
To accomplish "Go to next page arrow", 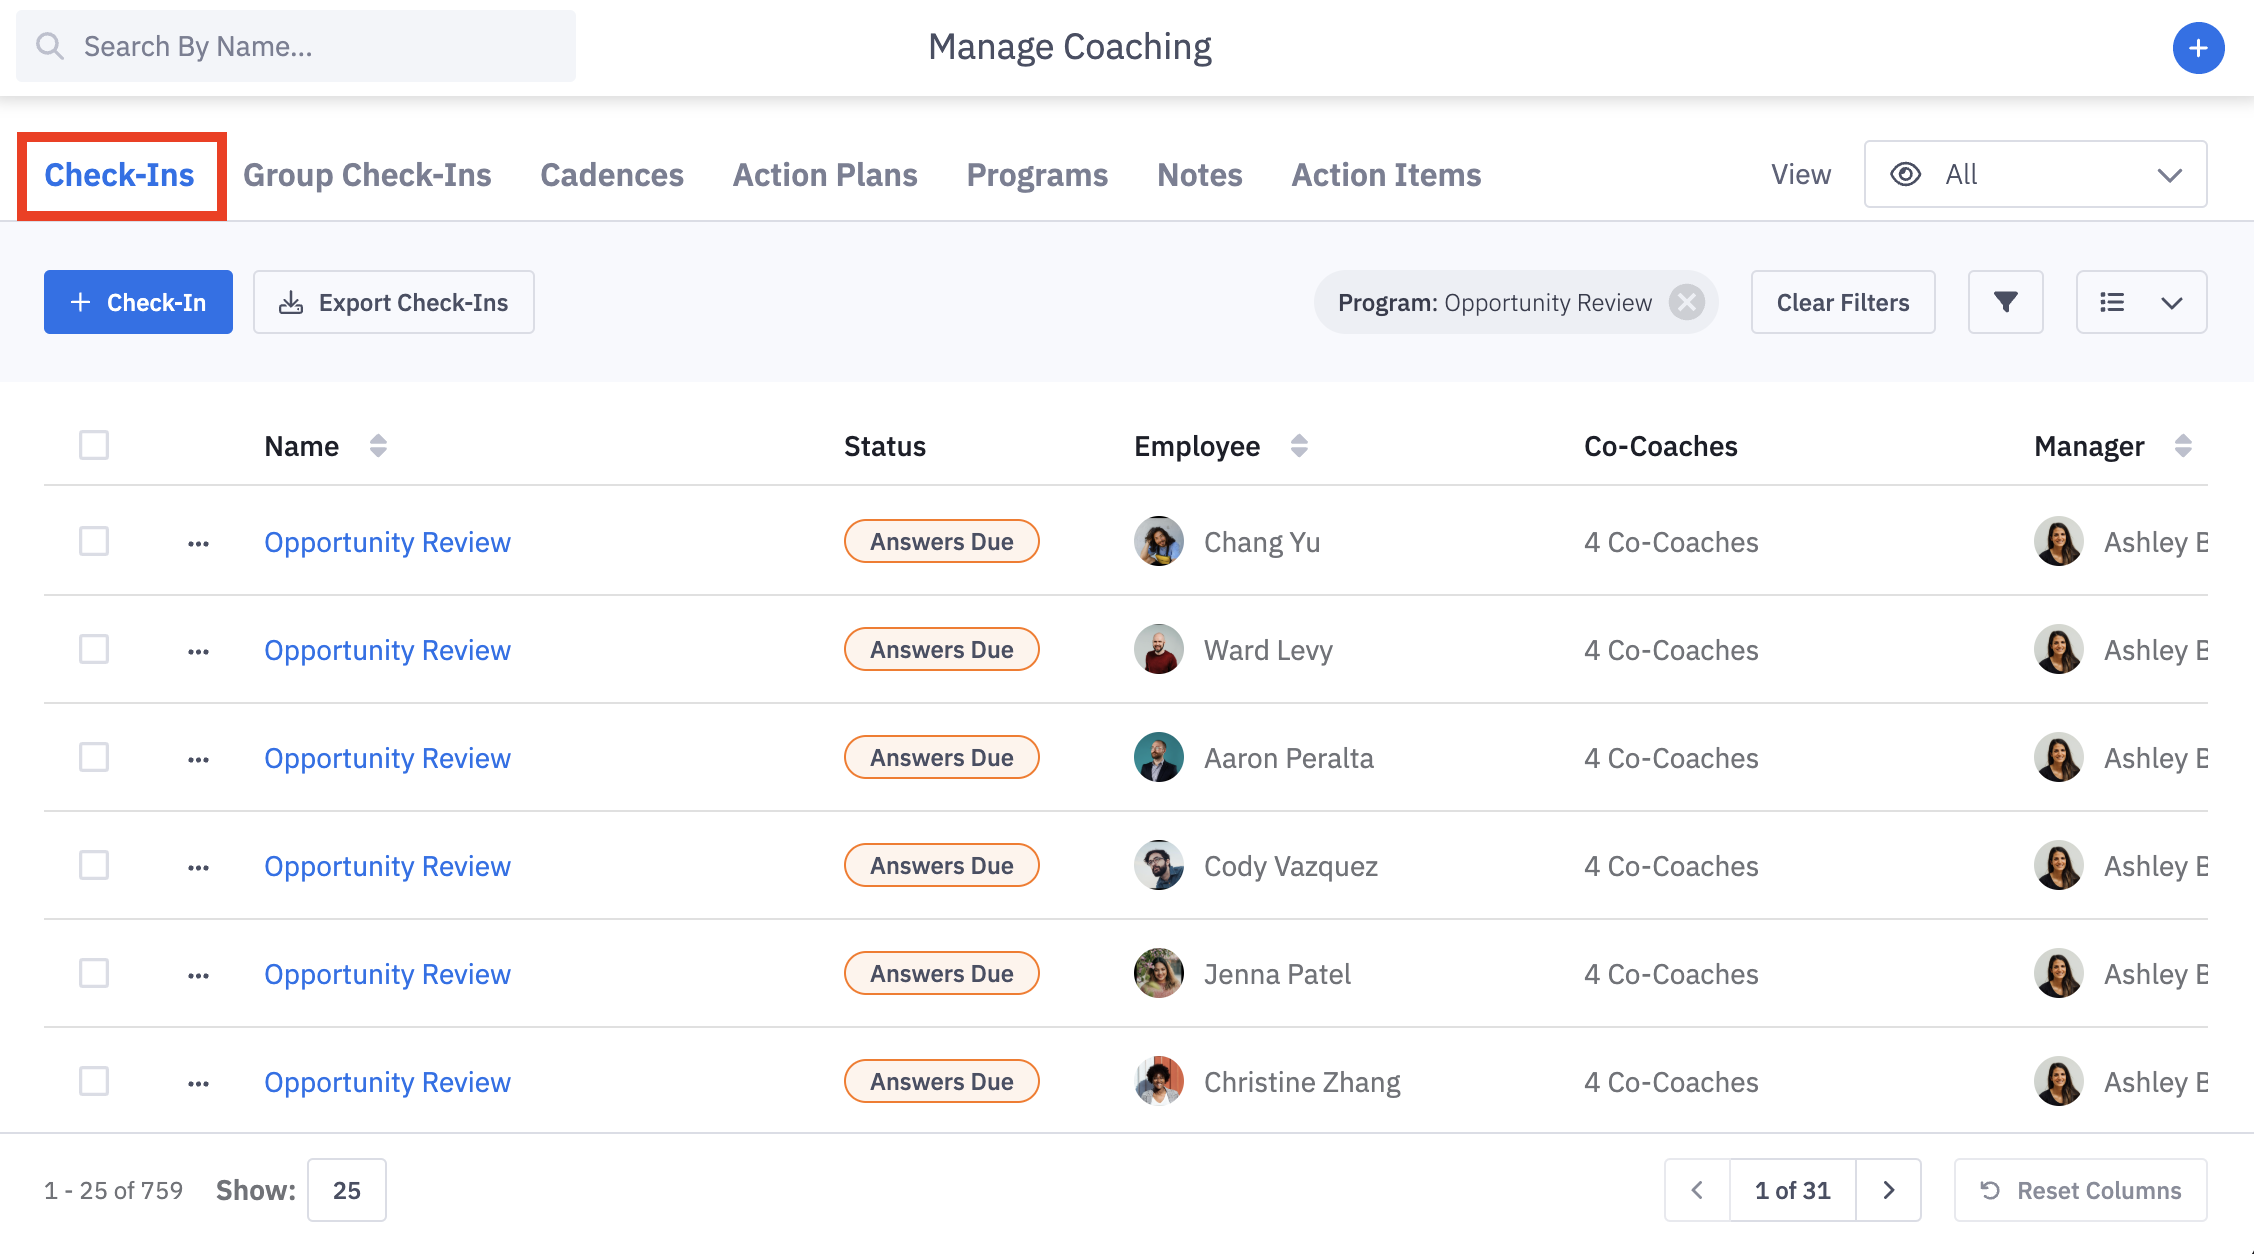I will (1888, 1190).
